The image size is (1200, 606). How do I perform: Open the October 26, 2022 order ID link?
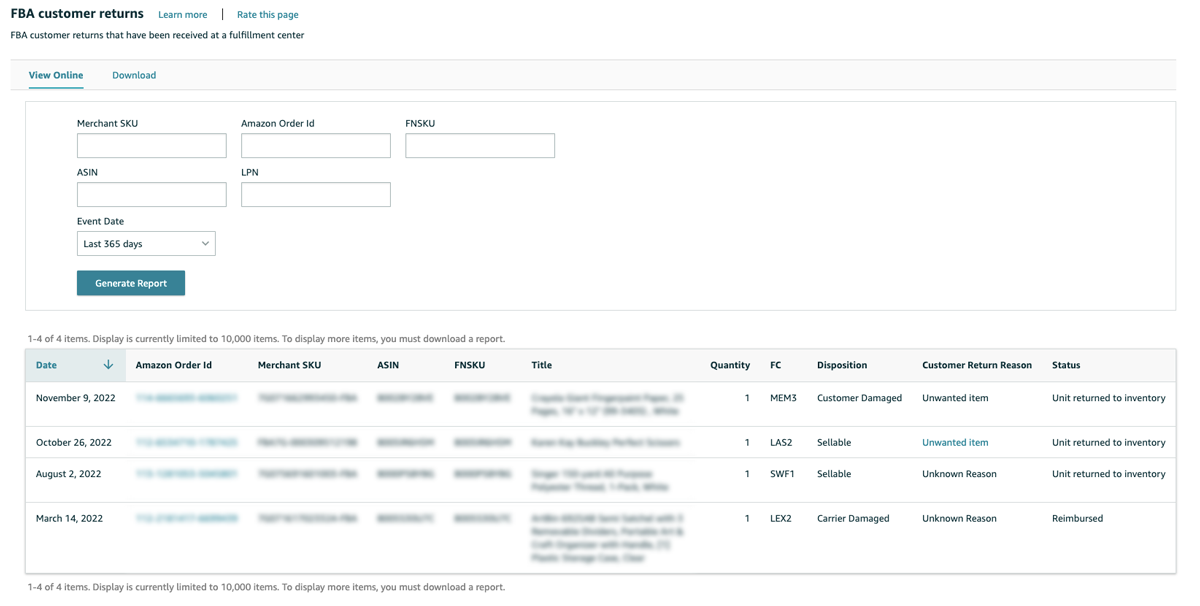click(x=186, y=442)
